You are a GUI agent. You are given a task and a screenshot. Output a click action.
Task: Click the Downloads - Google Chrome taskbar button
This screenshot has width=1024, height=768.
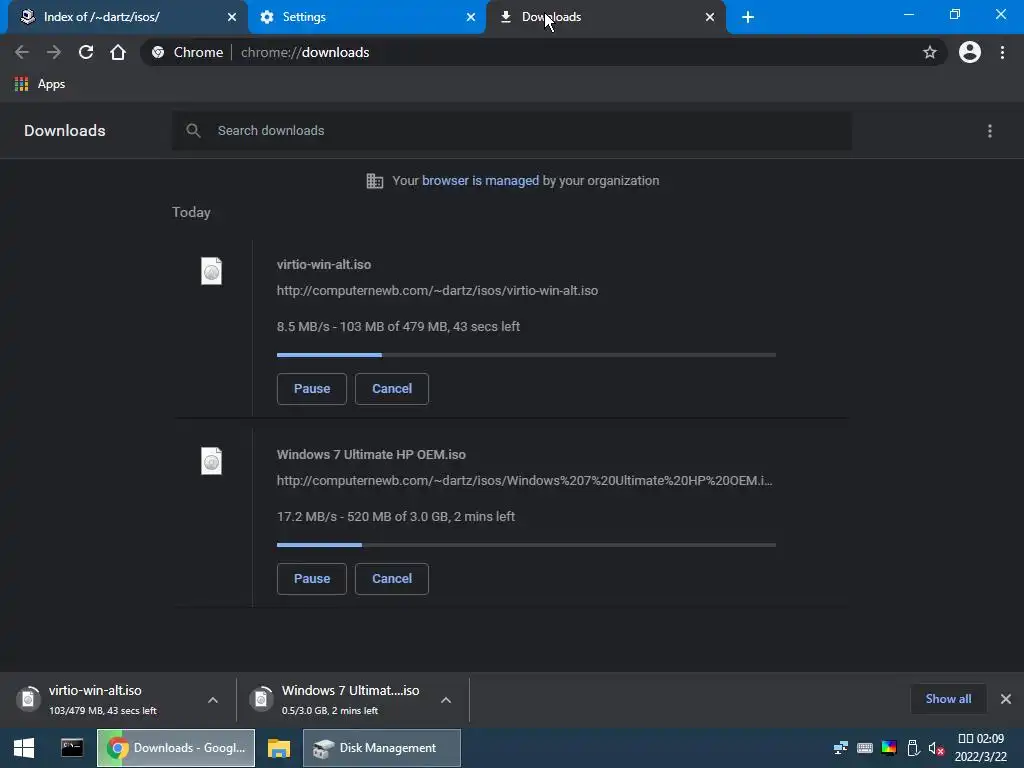click(x=176, y=748)
